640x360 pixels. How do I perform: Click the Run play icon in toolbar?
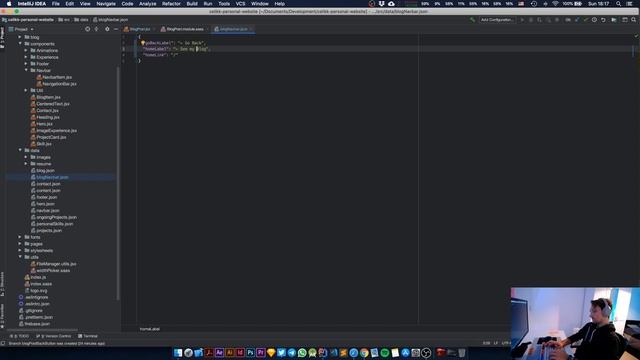click(522, 20)
